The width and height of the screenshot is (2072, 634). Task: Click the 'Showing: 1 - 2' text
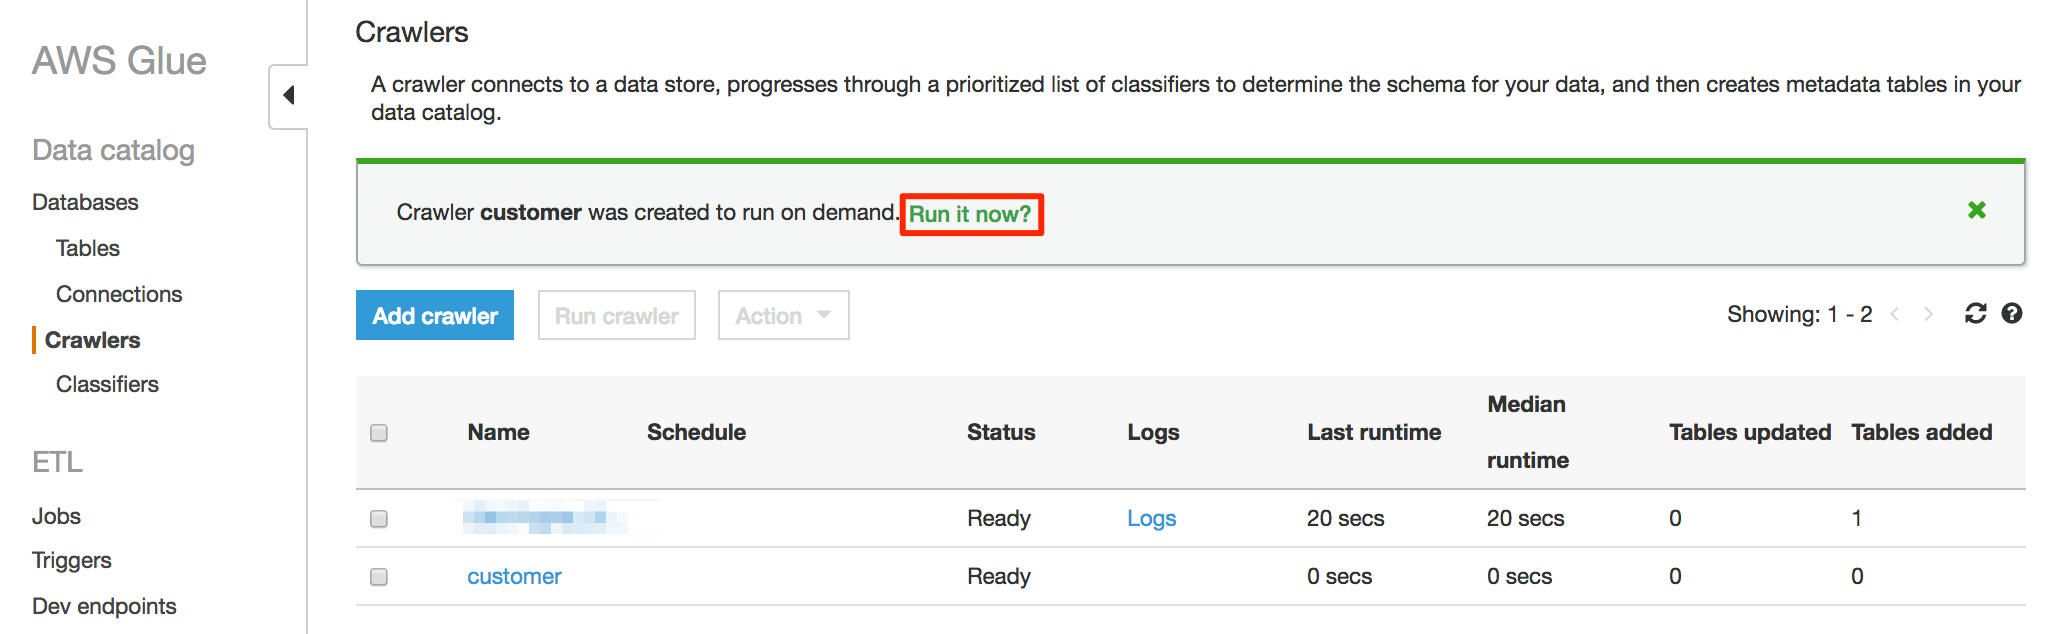(1799, 314)
